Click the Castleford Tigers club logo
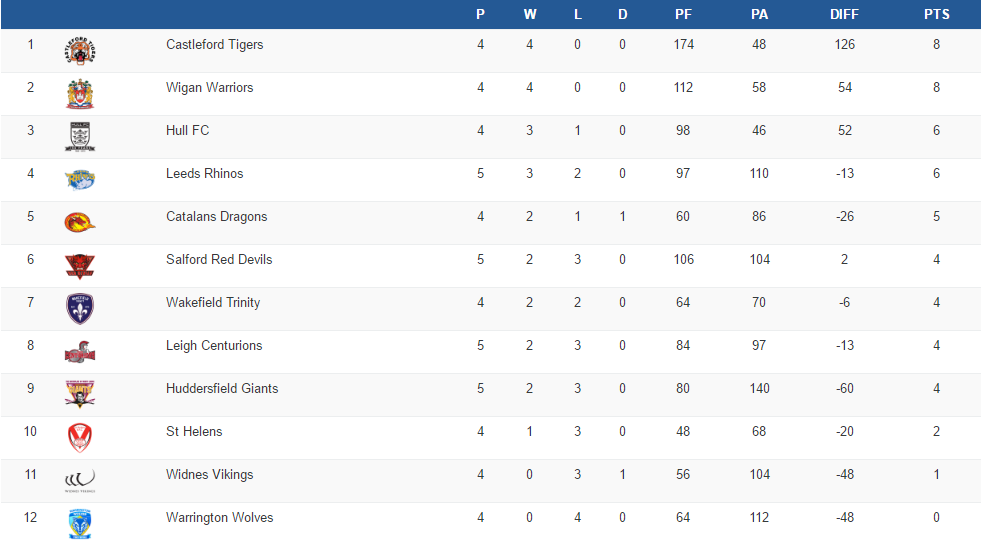Viewport: 981px width, 543px height. click(x=80, y=51)
